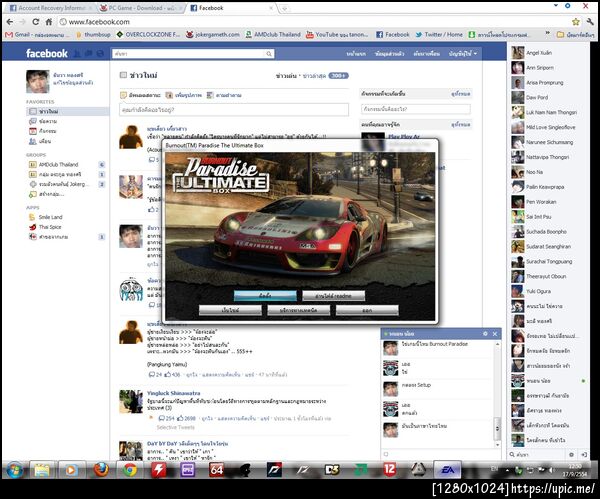Go to Chrome home page icon
The width and height of the screenshot is (600, 499).
49,22
